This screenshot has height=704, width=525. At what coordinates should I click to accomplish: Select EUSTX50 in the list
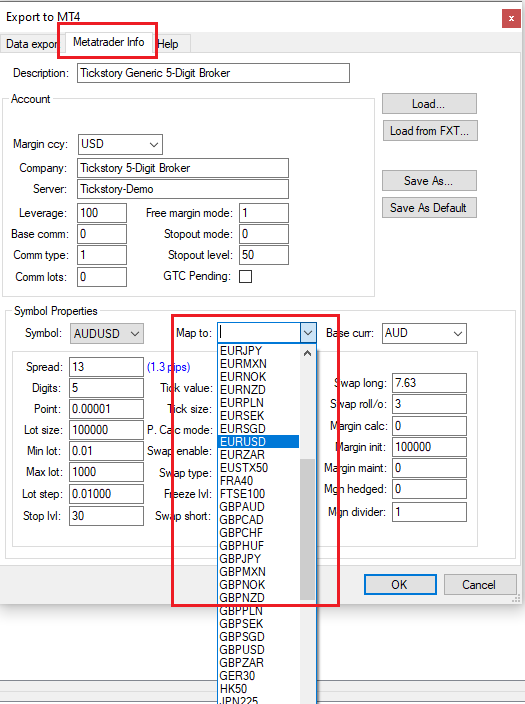coord(259,468)
